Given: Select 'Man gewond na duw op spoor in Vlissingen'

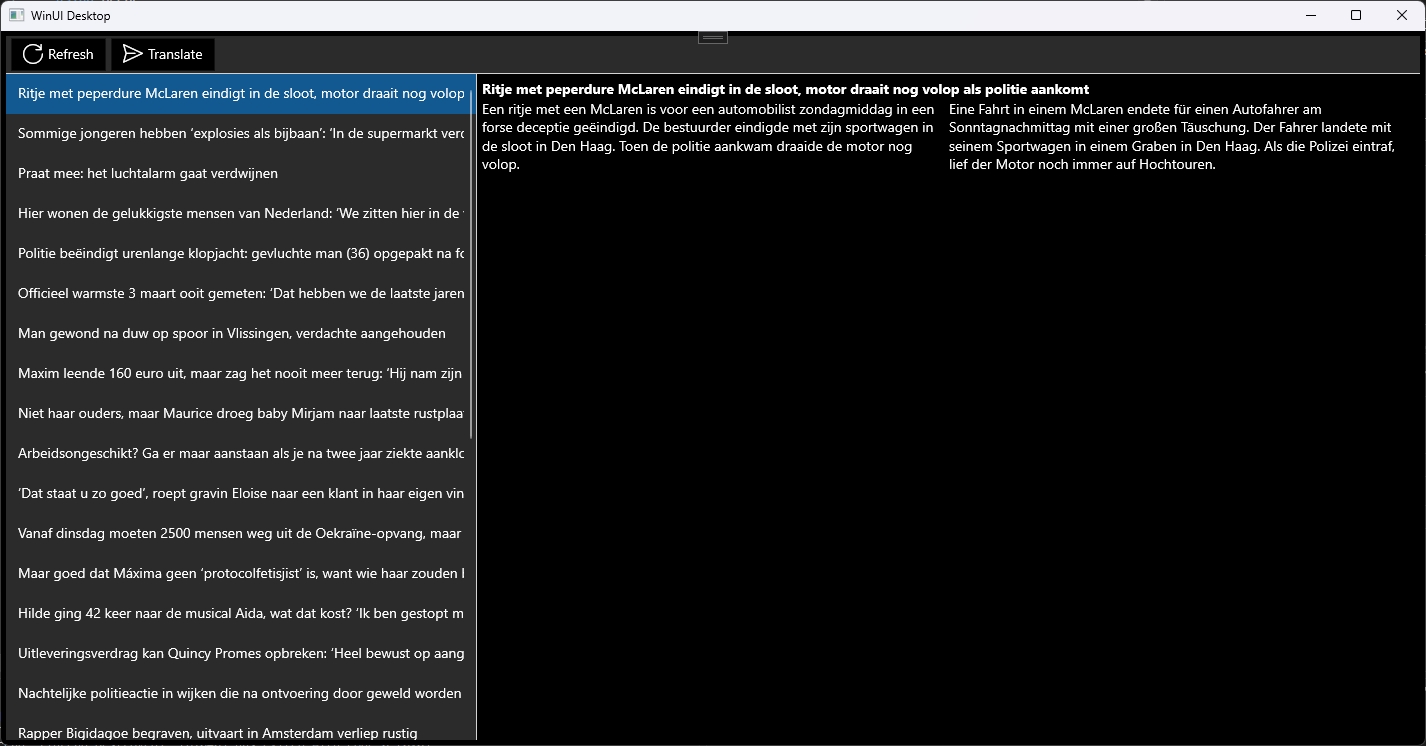Looking at the screenshot, I should [240, 333].
